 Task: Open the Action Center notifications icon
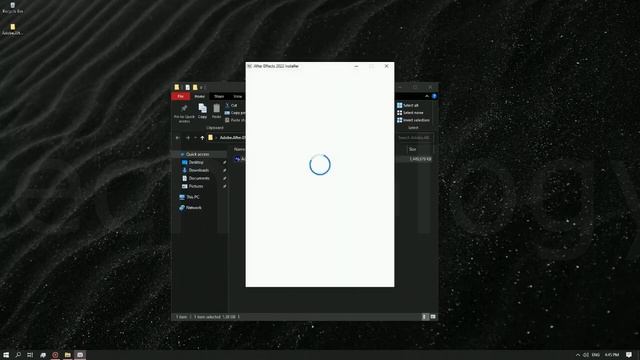coord(629,355)
